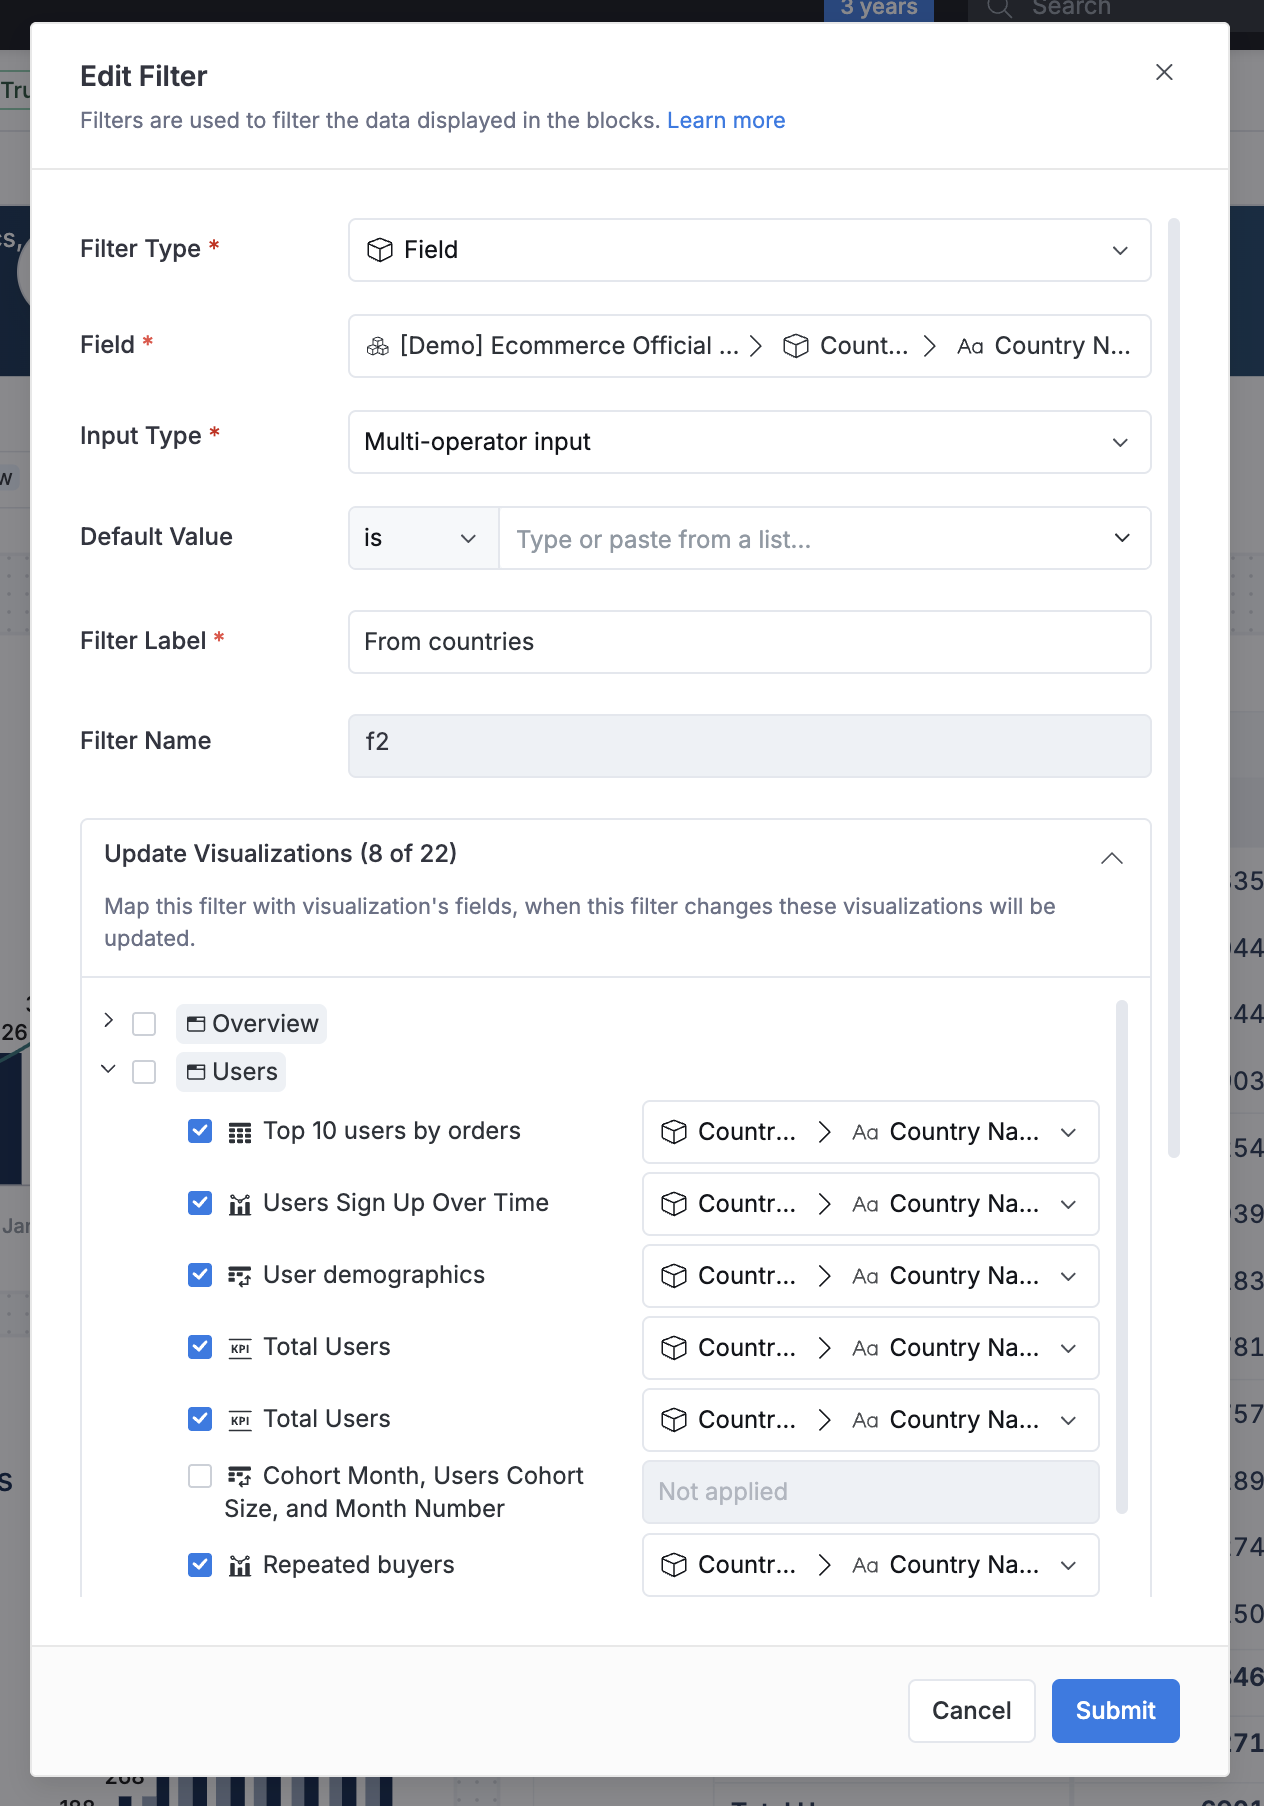Click the cube icon in Filter Type field
This screenshot has height=1806, width=1264.
[380, 250]
